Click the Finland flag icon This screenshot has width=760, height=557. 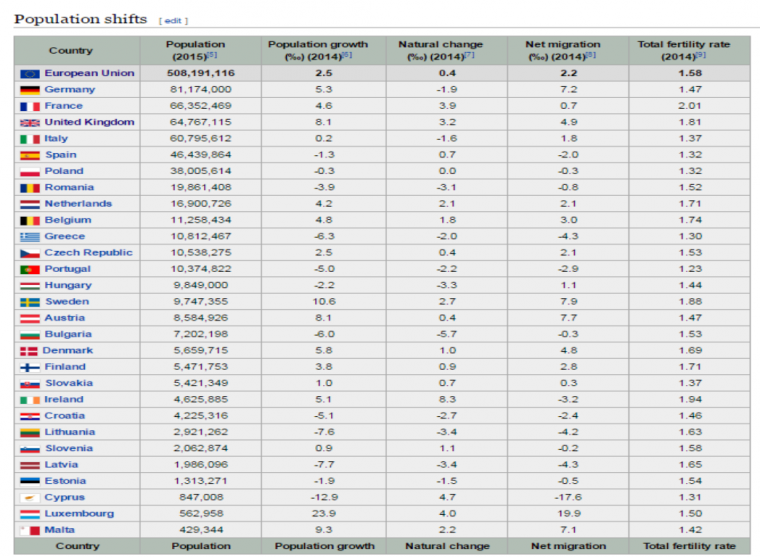[x=30, y=368]
